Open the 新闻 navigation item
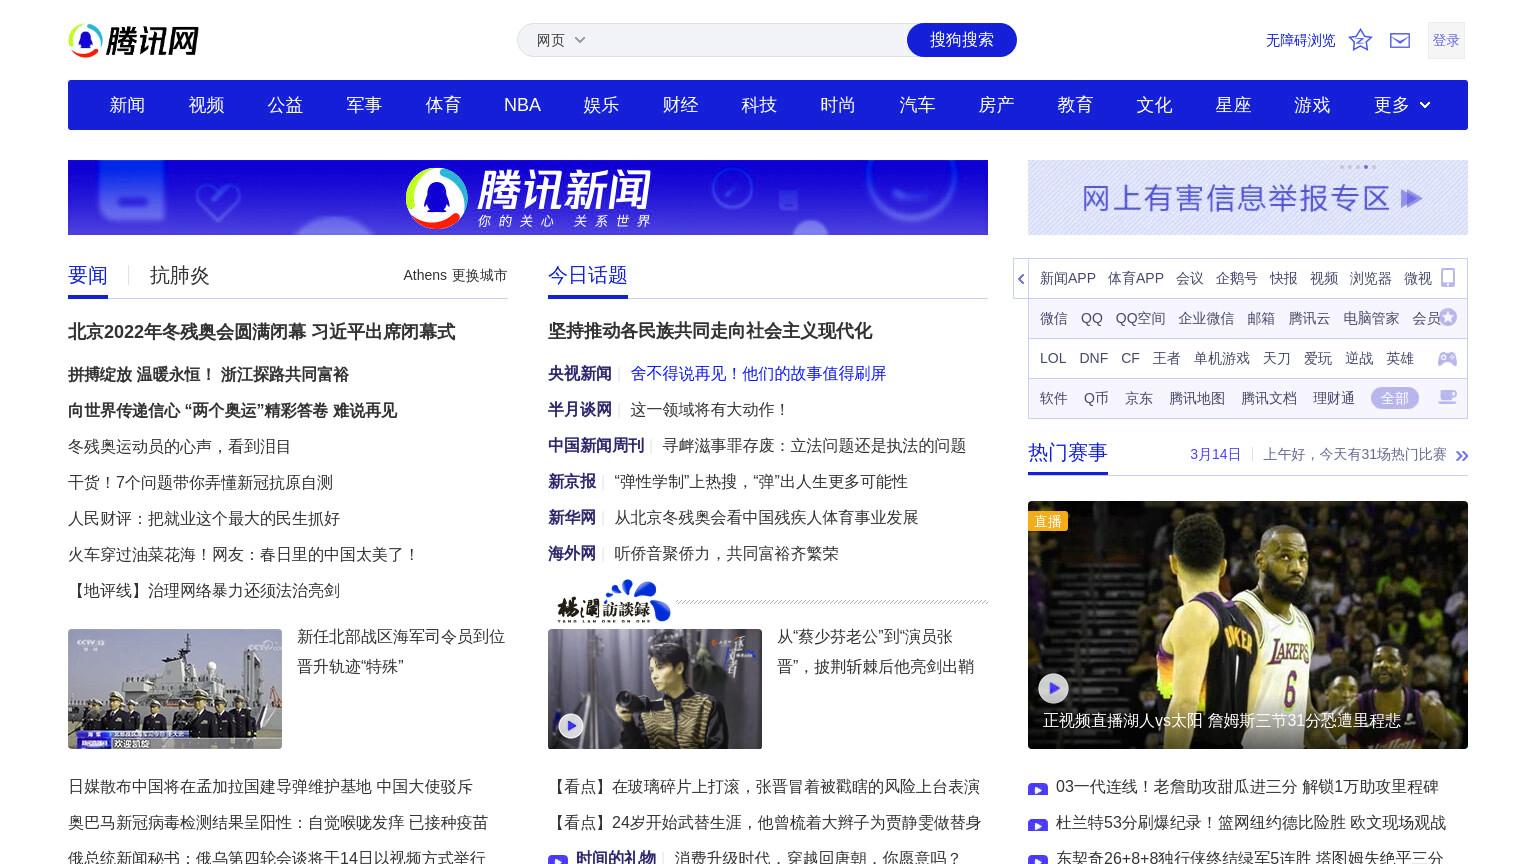 (127, 105)
